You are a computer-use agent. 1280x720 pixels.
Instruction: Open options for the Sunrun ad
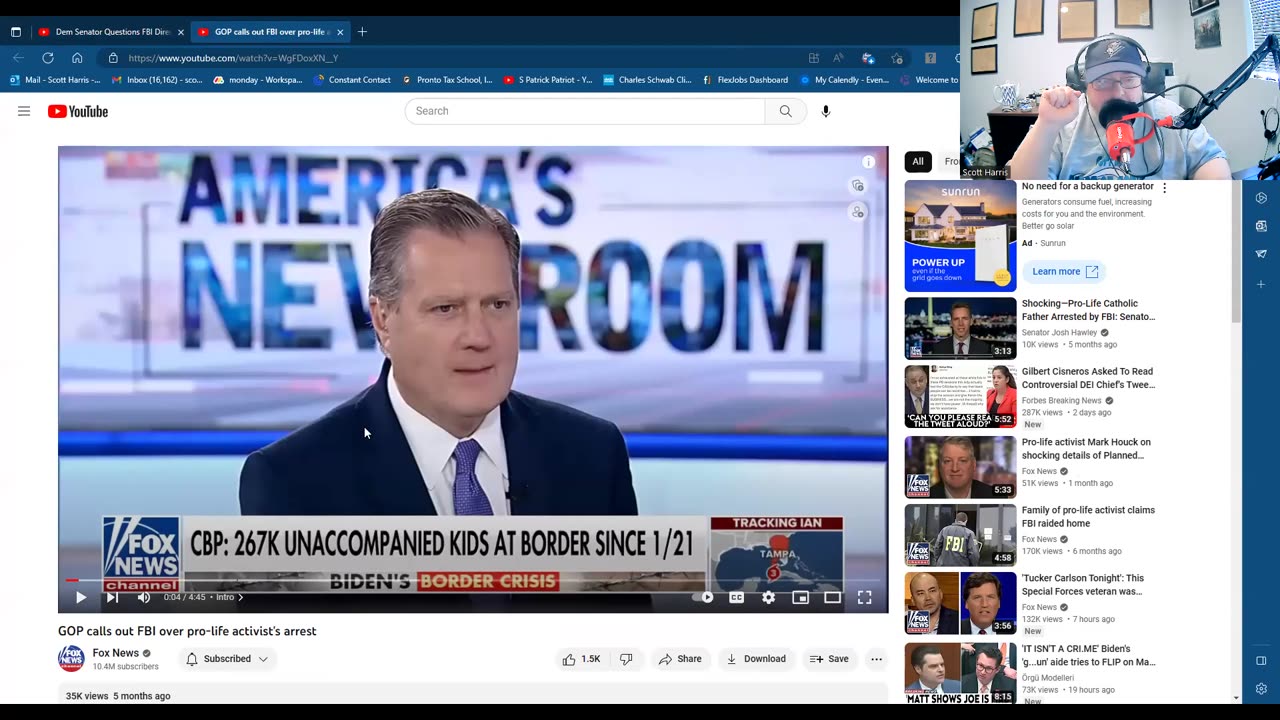pos(1164,187)
